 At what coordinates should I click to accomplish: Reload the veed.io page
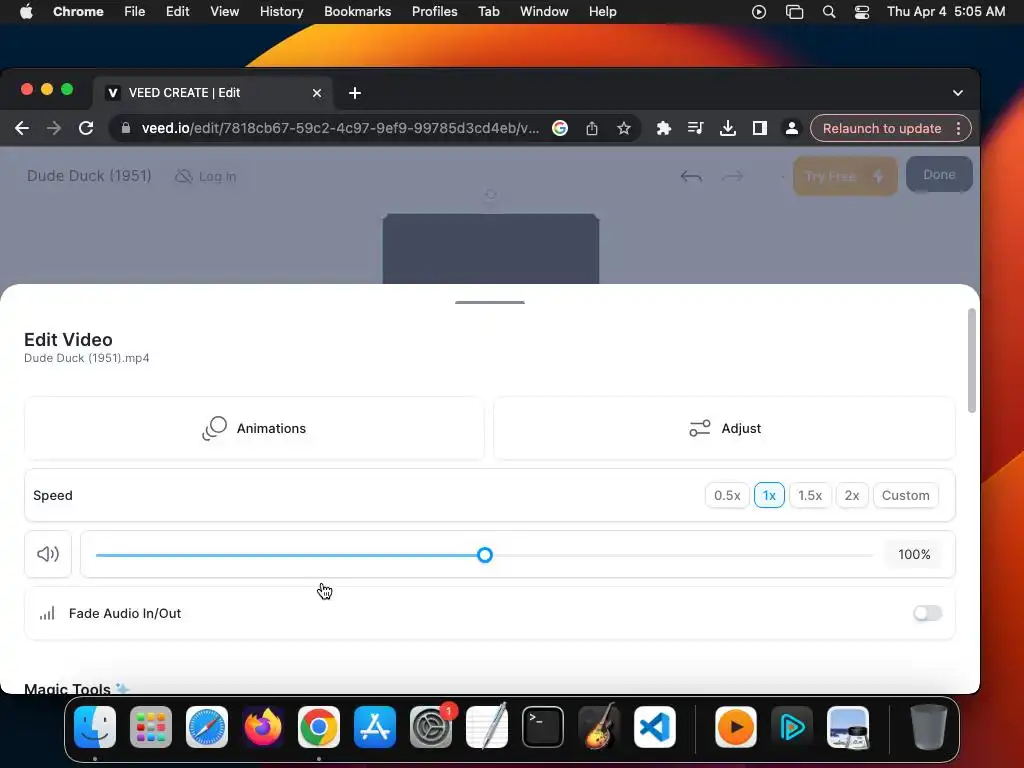86,129
